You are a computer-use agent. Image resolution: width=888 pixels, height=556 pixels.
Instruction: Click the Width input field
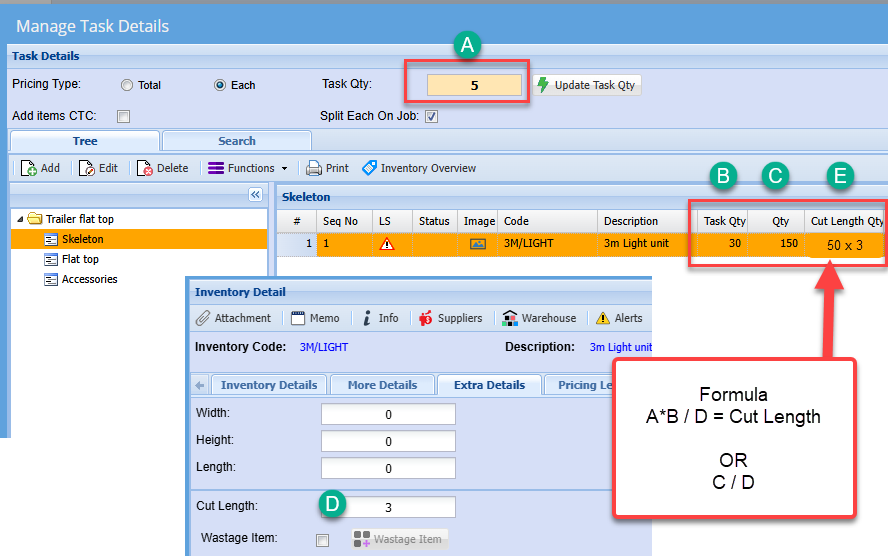388,414
